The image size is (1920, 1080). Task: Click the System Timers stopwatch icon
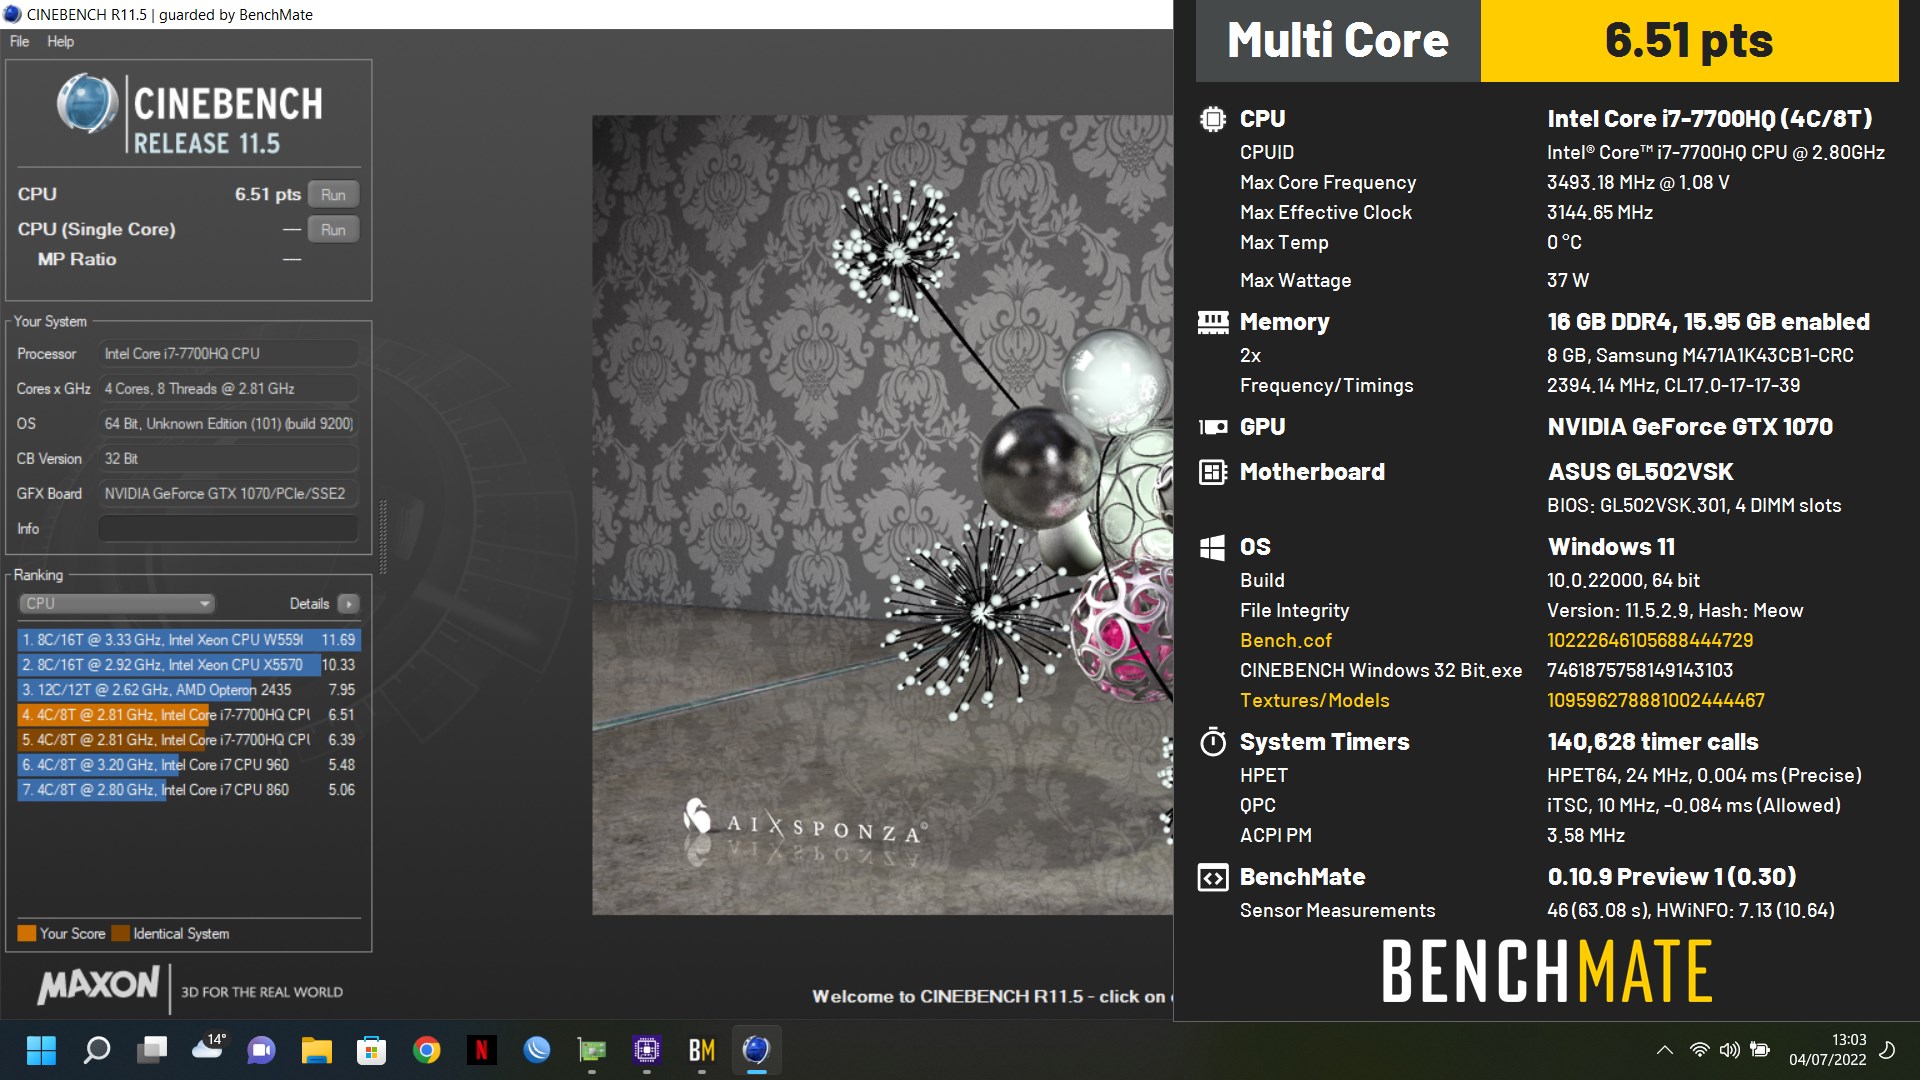1213,742
